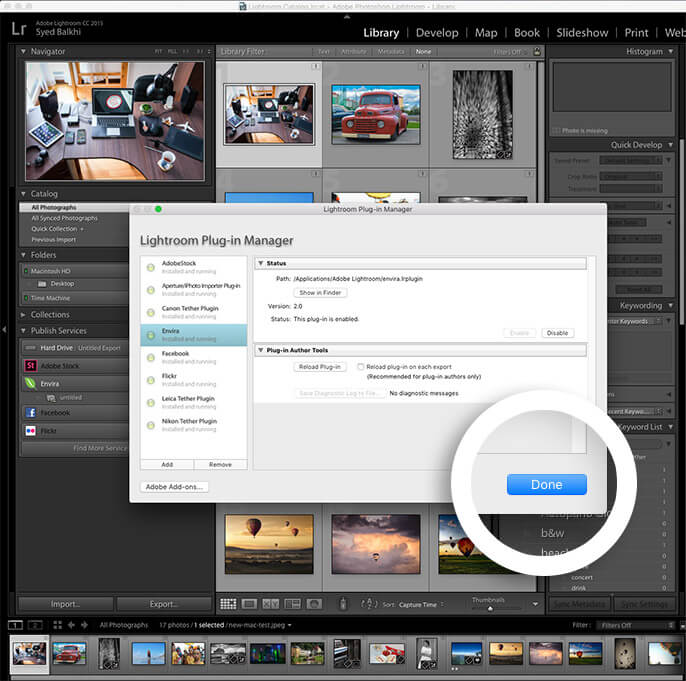Click the AdobeStock plug-in status indicator

pos(150,267)
